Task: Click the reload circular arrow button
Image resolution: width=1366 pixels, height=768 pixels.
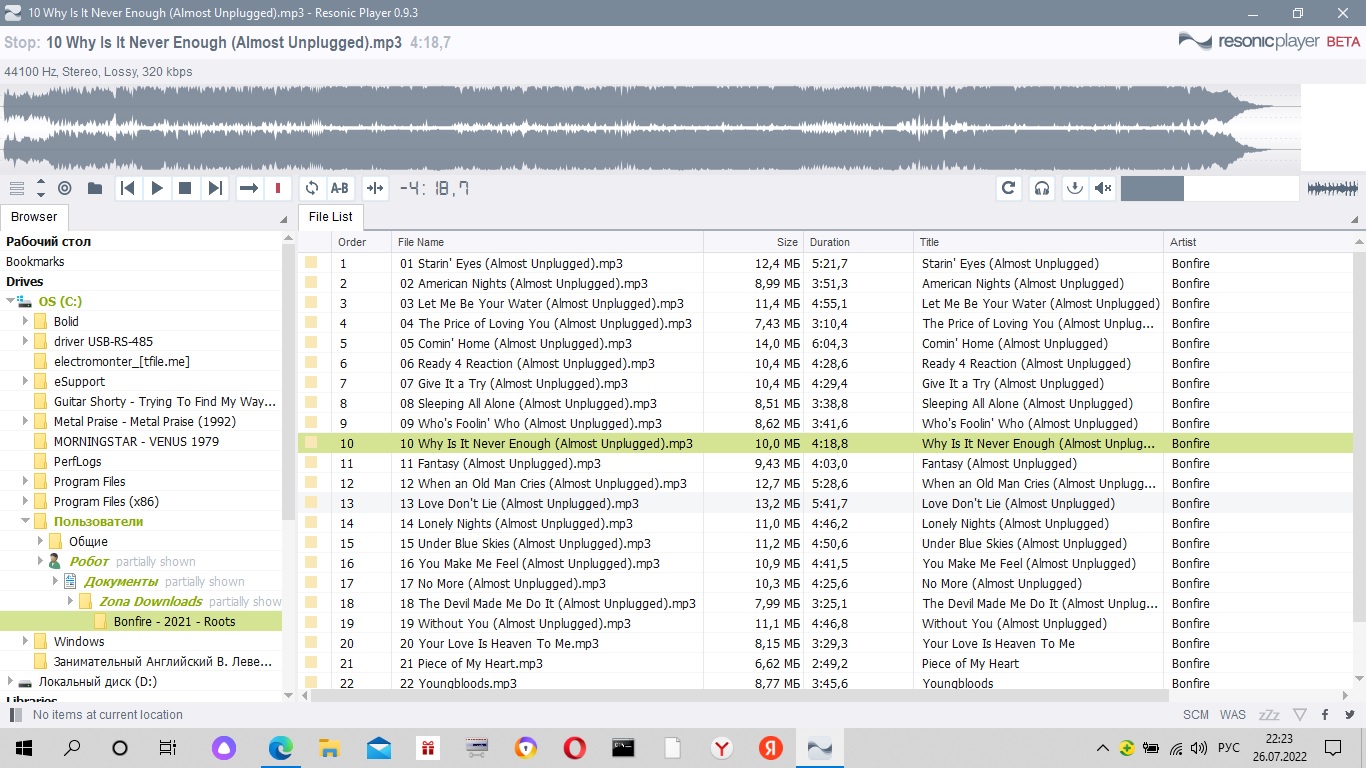Action: pos(1009,188)
